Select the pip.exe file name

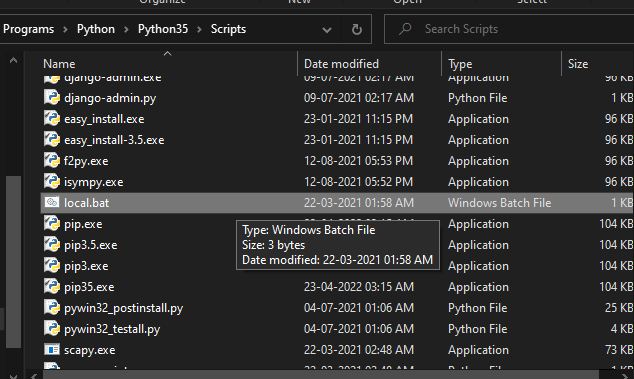pyautogui.click(x=83, y=224)
